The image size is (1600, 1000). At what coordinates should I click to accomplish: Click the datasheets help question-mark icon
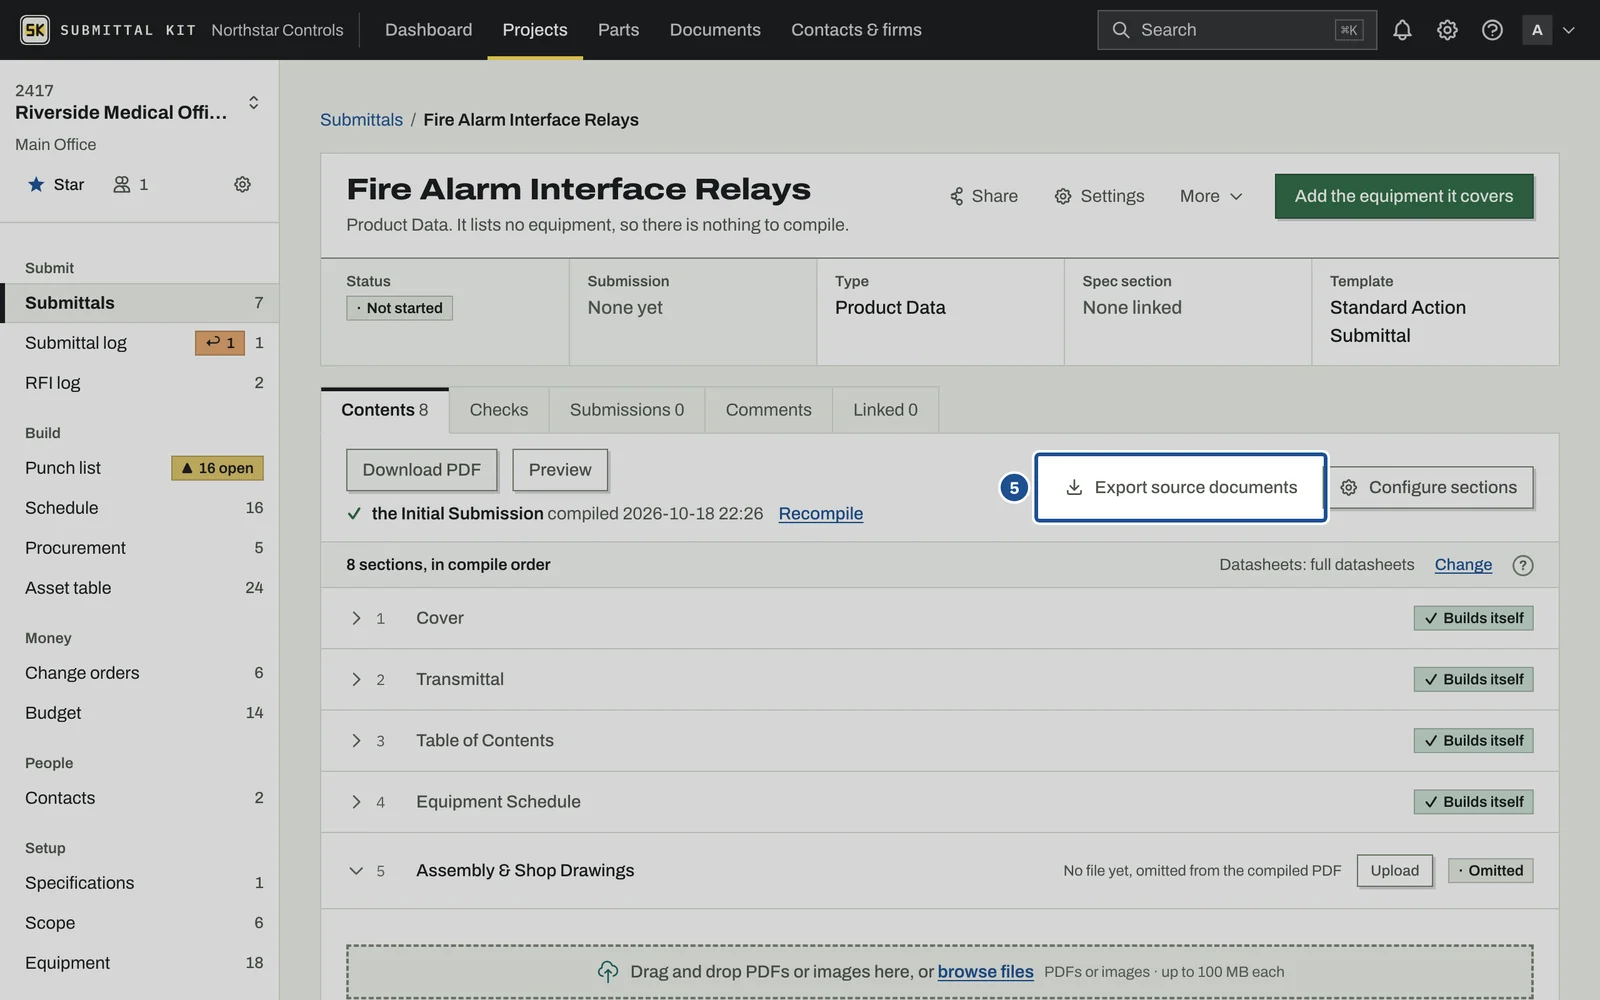click(x=1522, y=565)
